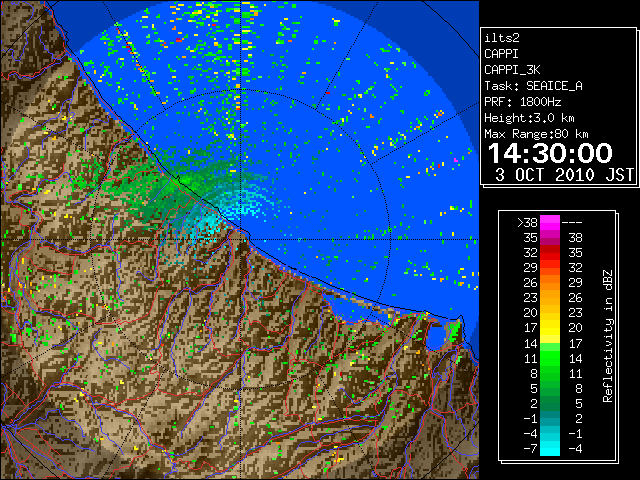Pick the bright green 11–14 dBZ legend swatch

coord(550,358)
